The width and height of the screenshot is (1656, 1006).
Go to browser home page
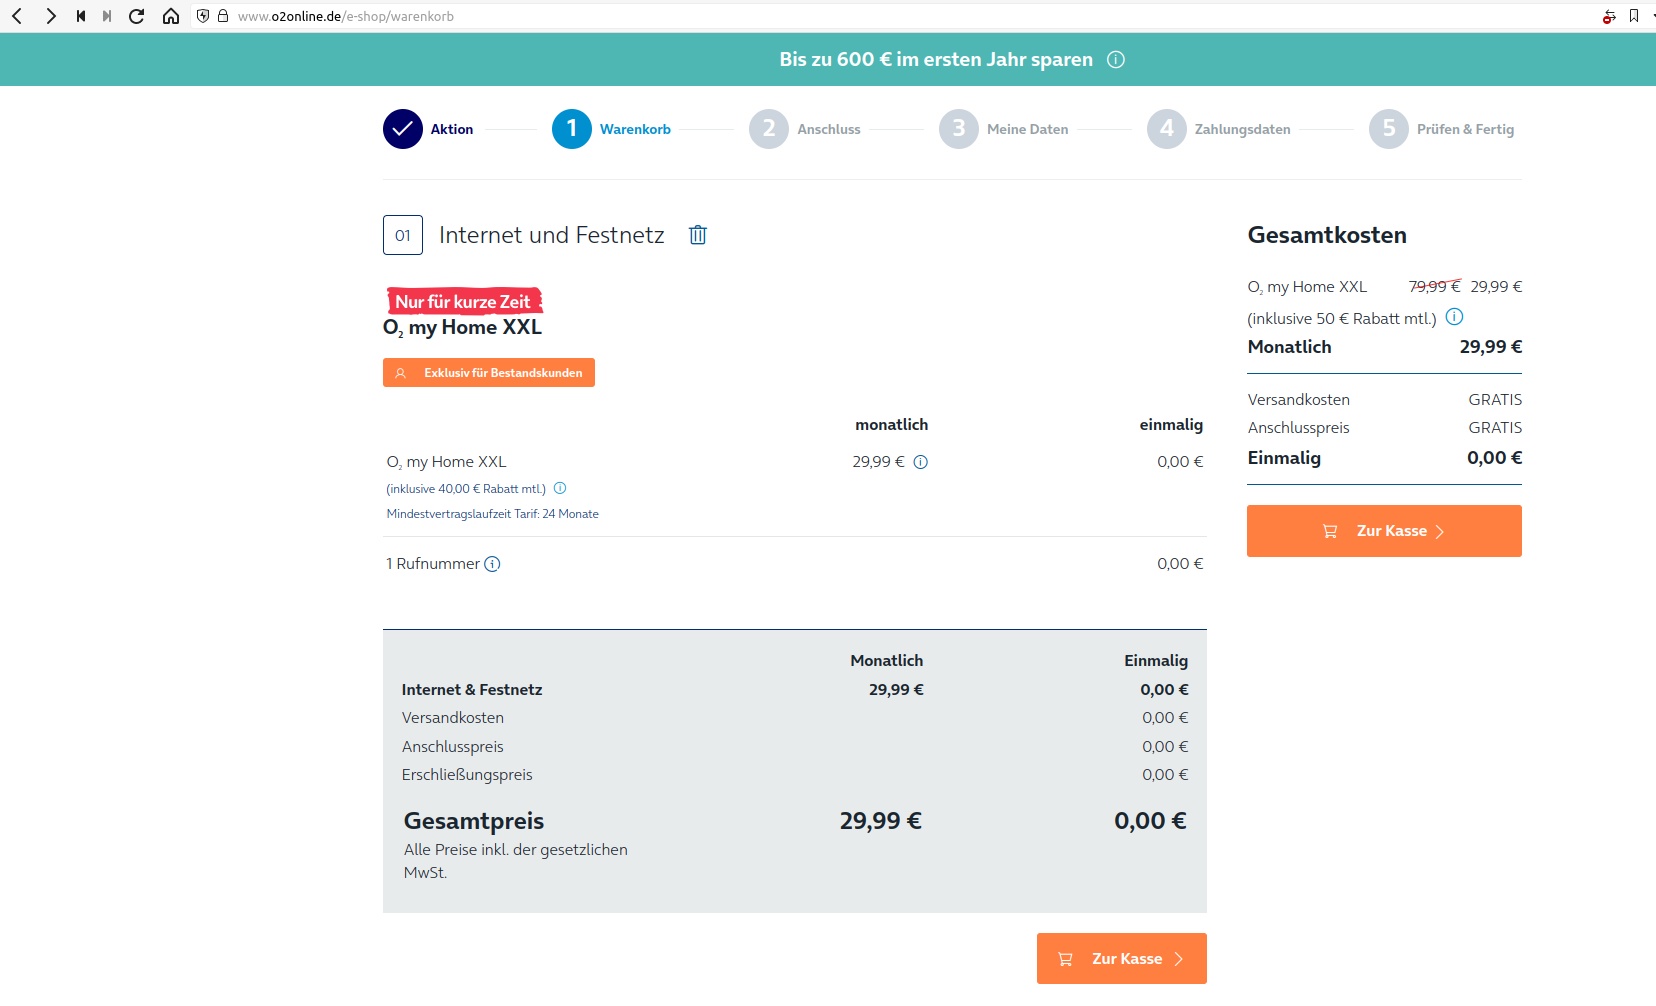point(171,16)
